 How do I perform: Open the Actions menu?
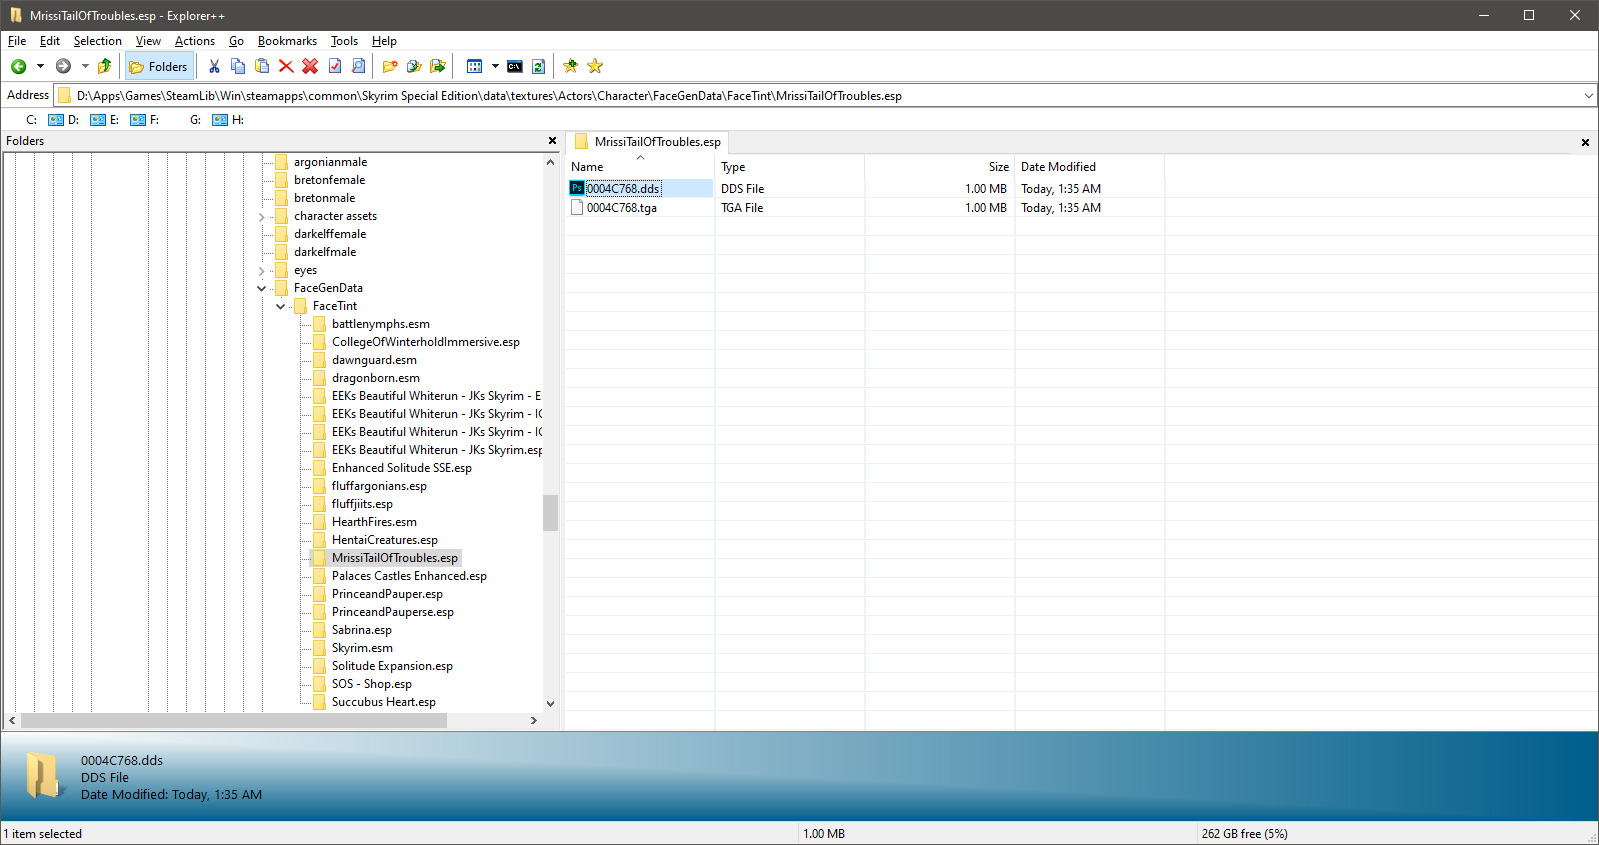[195, 41]
